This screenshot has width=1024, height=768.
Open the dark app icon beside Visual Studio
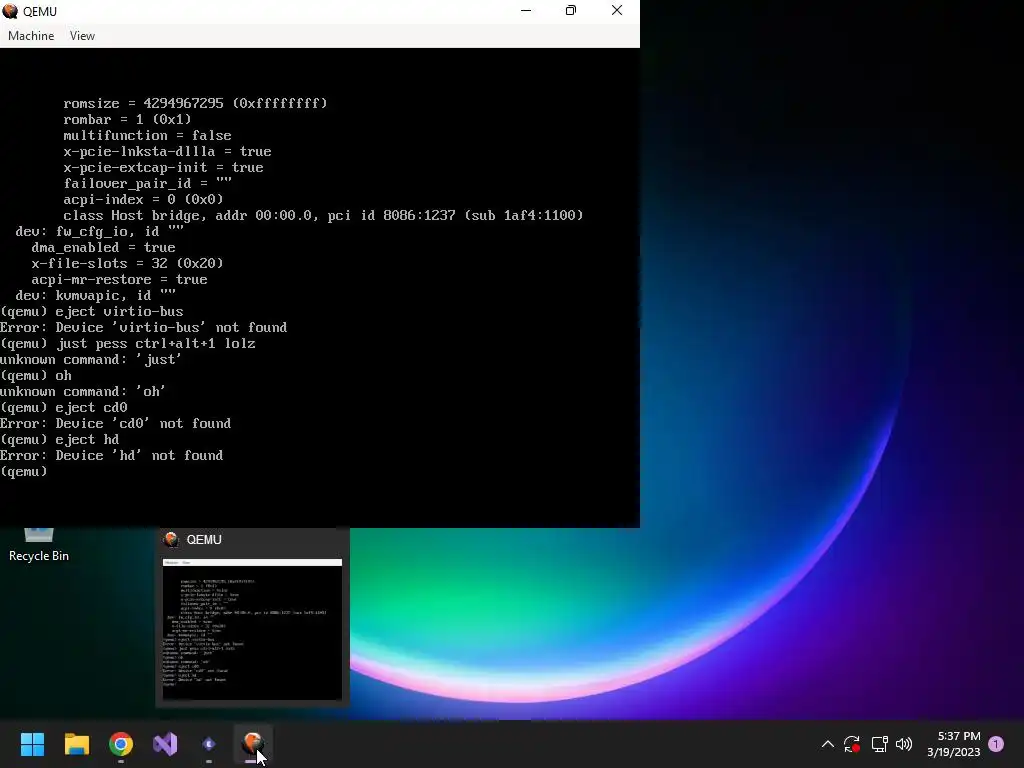(209, 744)
